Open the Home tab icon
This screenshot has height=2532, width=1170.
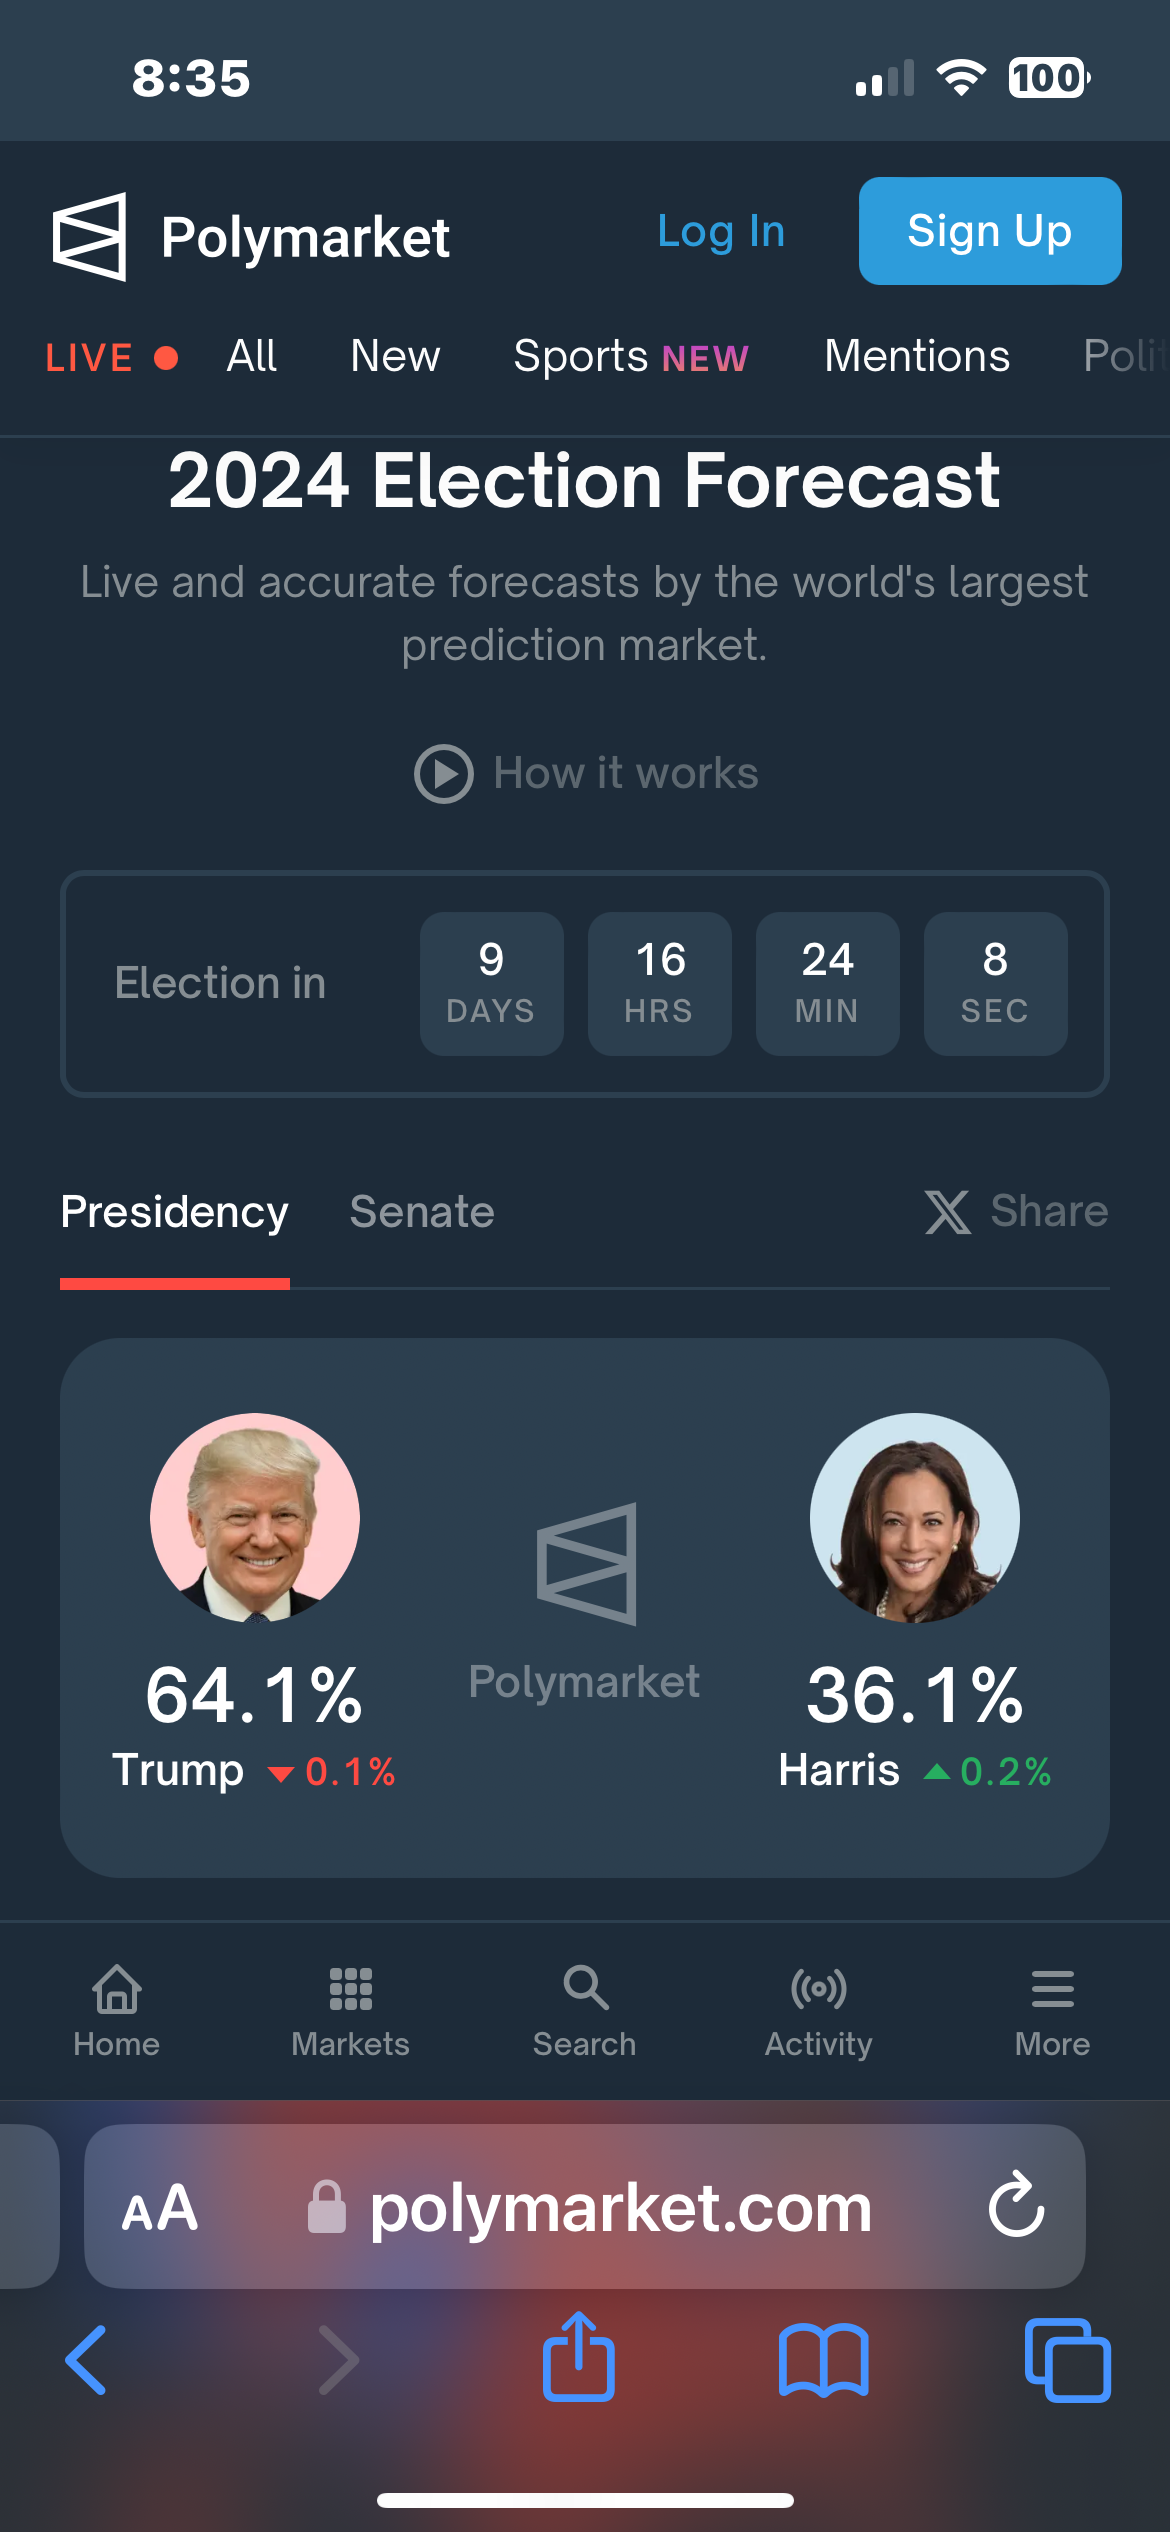[x=117, y=1989]
